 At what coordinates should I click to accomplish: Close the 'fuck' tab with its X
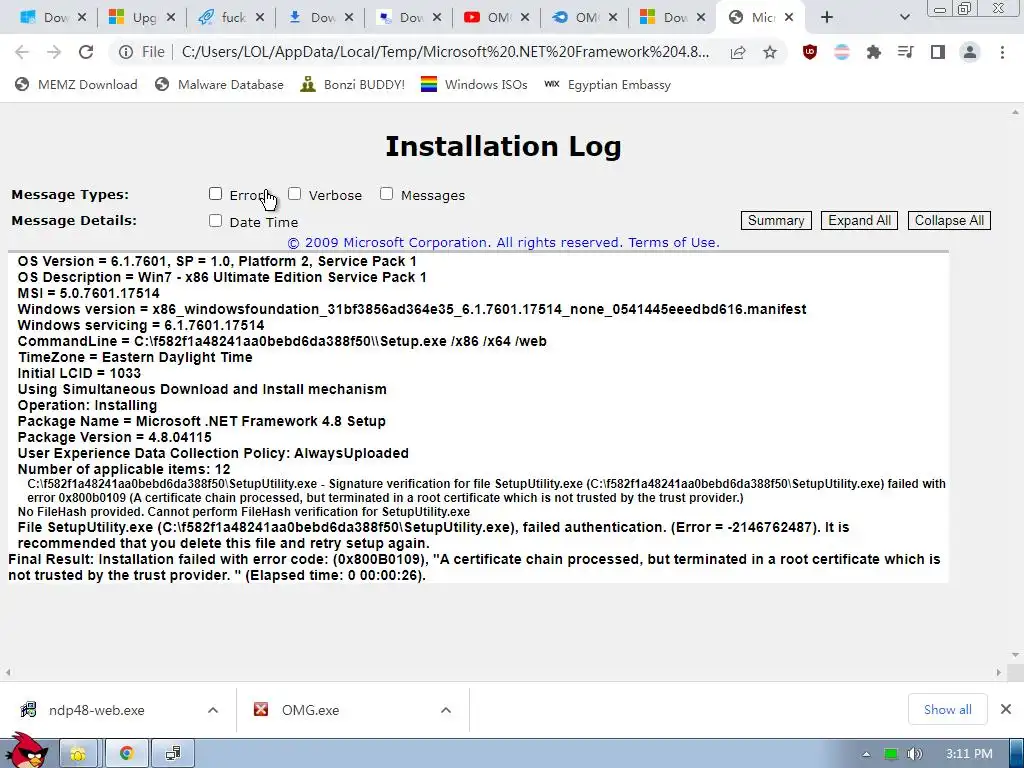tap(259, 18)
